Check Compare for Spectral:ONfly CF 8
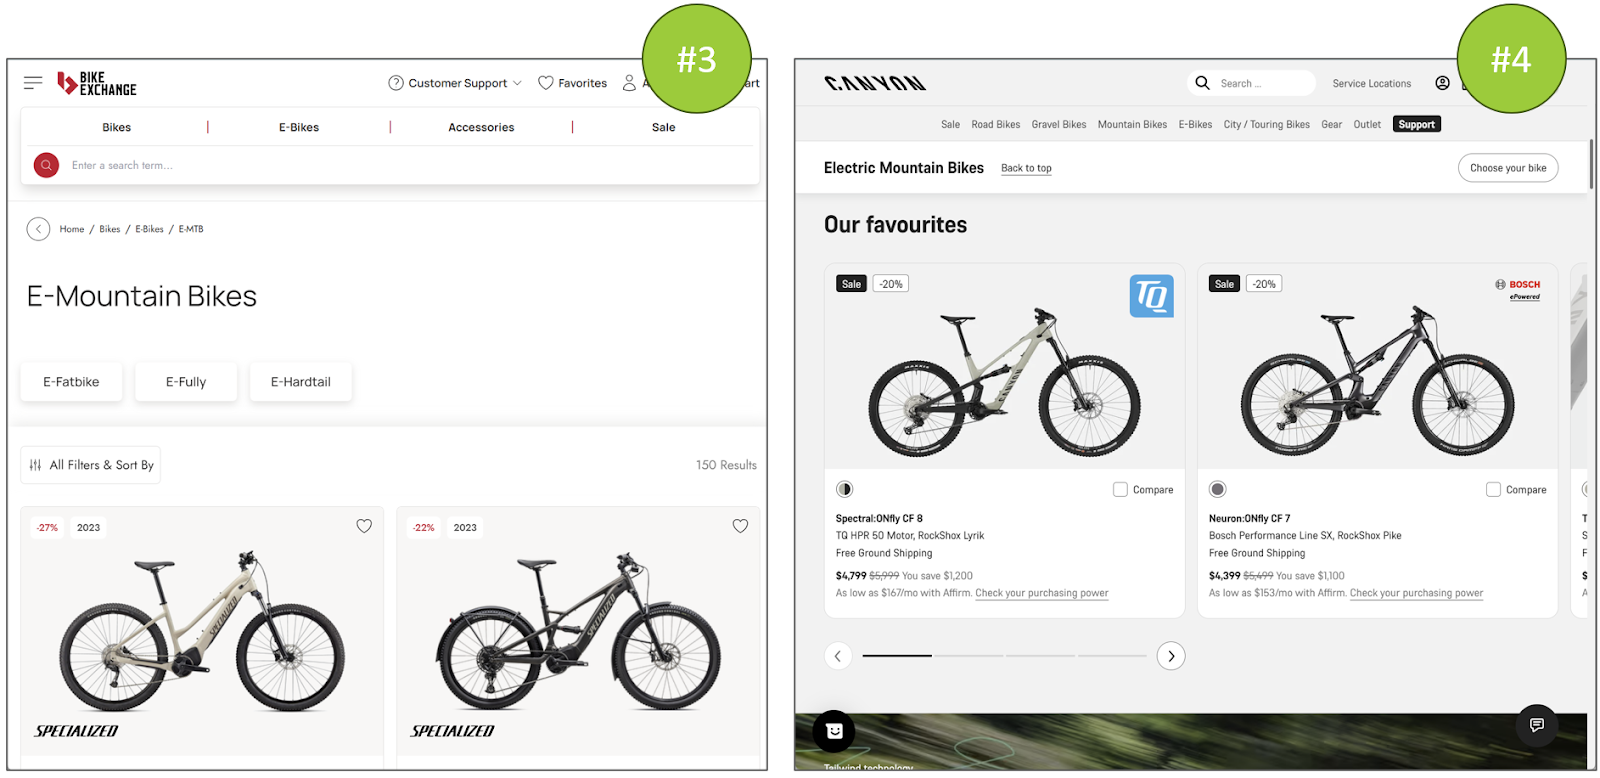1600x778 pixels. 1120,489
